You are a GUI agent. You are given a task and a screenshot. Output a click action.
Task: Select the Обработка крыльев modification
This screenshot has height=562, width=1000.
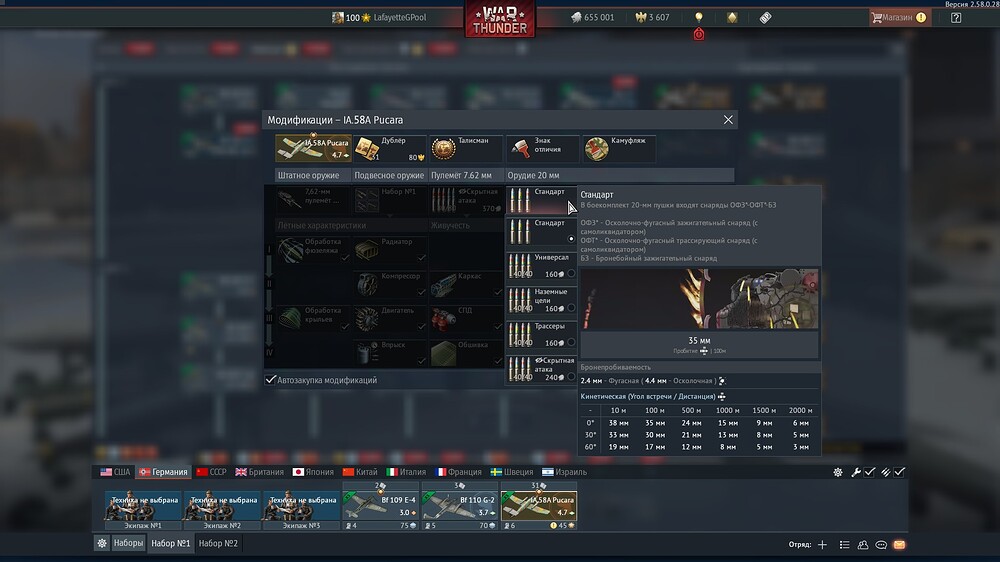tap(313, 319)
